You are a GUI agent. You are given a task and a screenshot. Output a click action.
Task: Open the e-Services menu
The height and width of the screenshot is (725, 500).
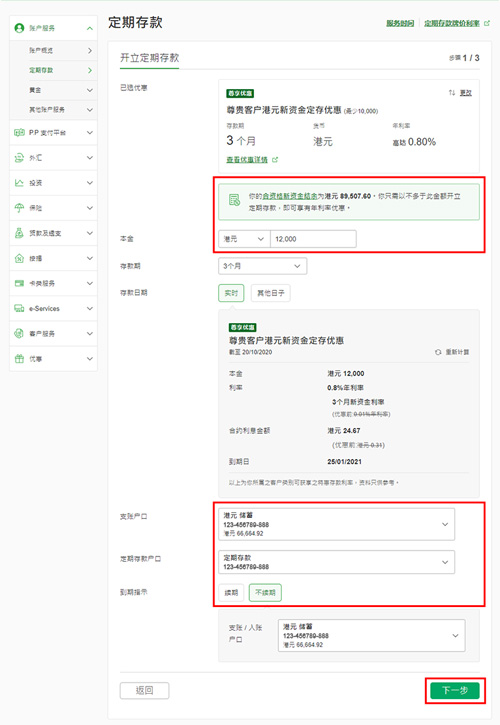click(53, 308)
